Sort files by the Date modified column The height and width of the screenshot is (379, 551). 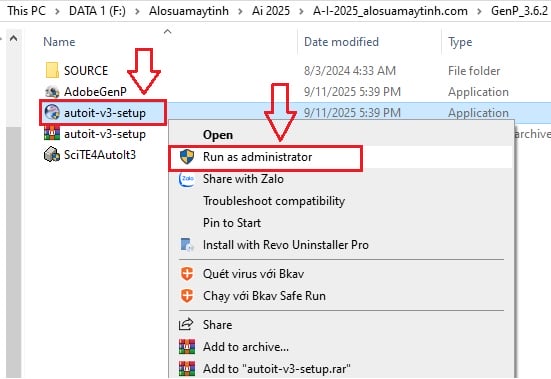point(341,42)
